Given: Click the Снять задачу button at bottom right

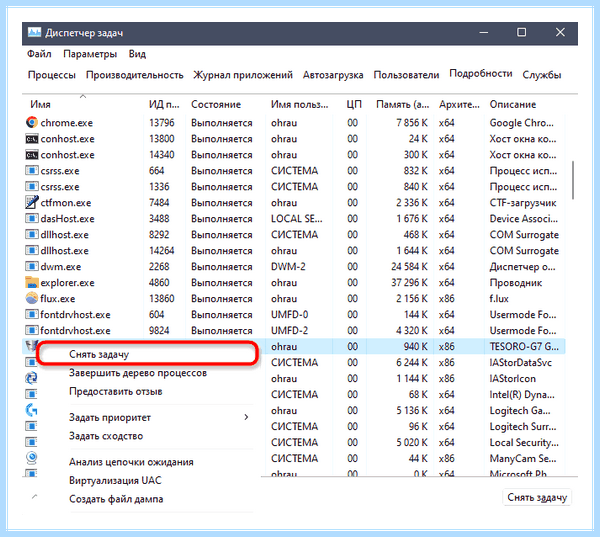Looking at the screenshot, I should (537, 497).
